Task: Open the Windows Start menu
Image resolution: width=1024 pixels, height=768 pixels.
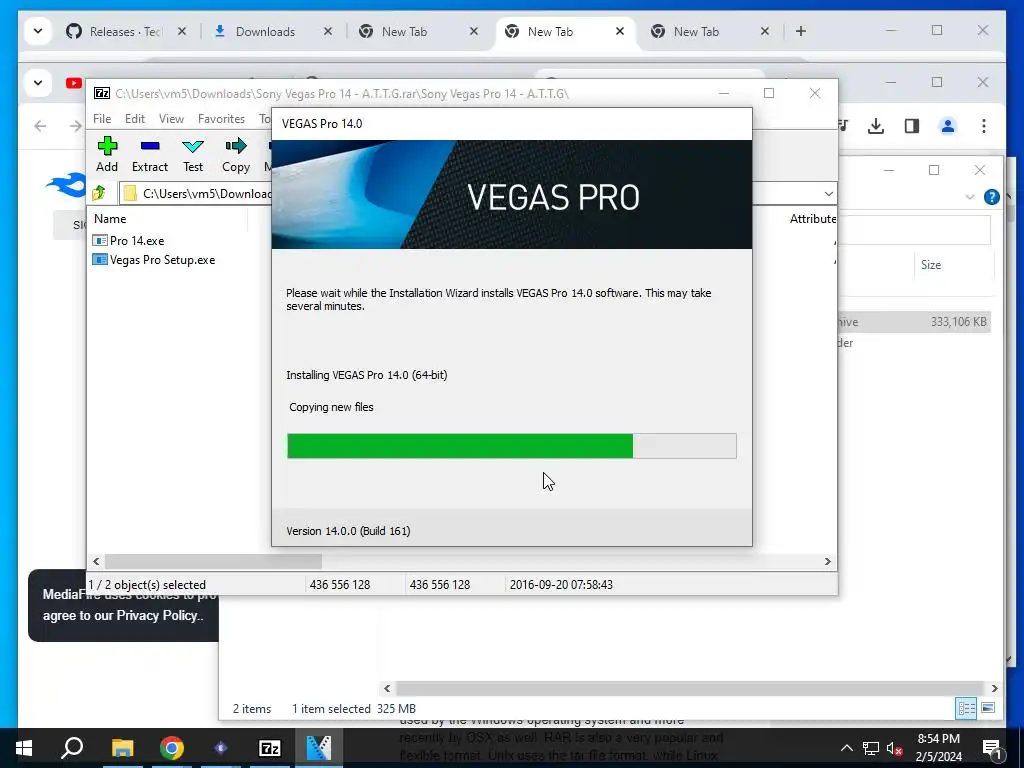Action: (x=24, y=748)
